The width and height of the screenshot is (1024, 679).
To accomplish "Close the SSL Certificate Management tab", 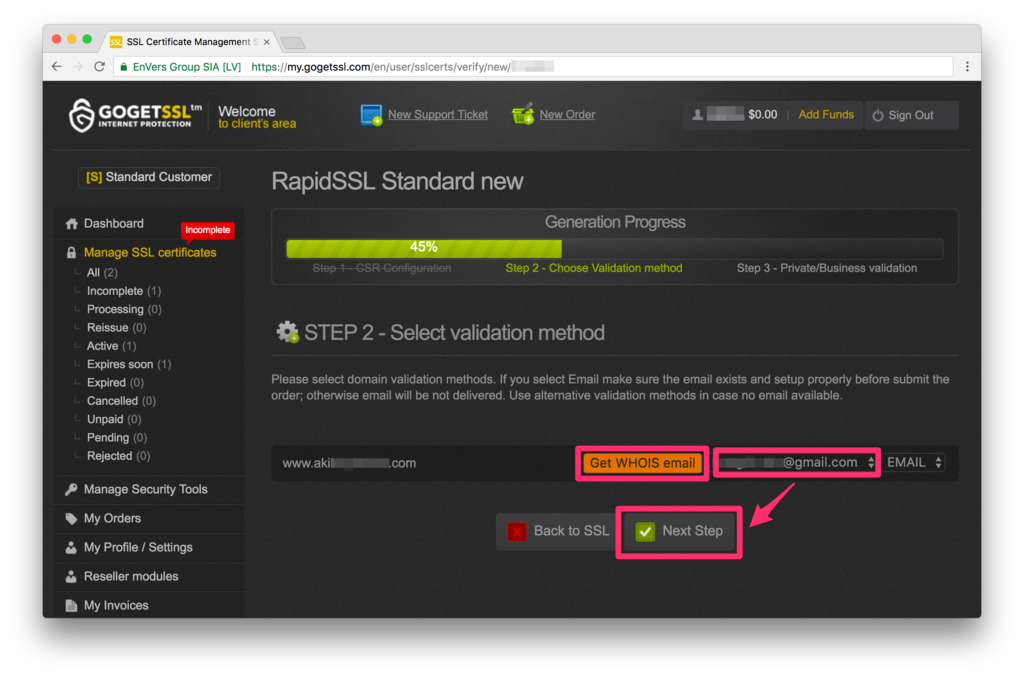I will coord(266,42).
